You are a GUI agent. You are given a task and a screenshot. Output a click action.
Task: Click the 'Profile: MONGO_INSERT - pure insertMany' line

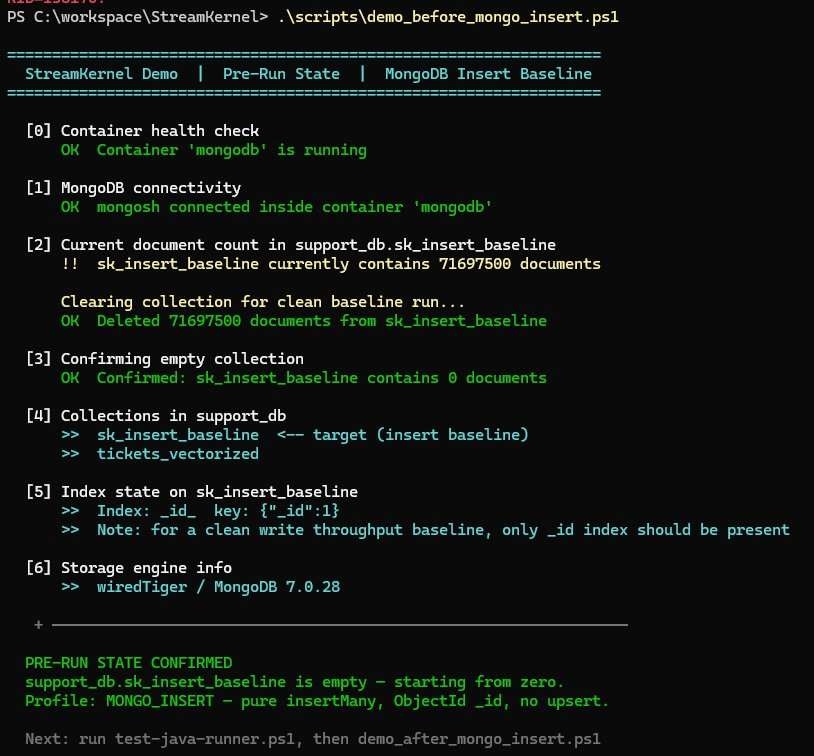click(317, 701)
